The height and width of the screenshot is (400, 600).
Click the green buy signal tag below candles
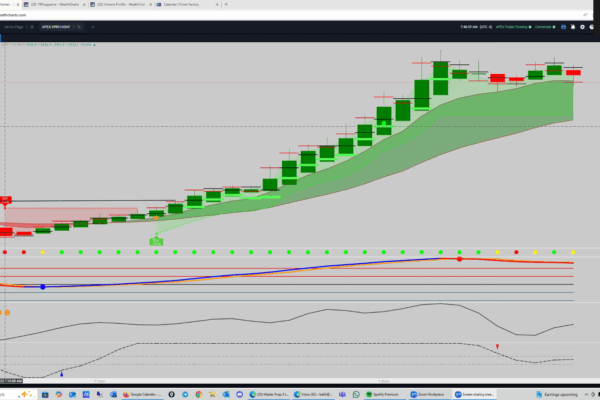point(156,242)
